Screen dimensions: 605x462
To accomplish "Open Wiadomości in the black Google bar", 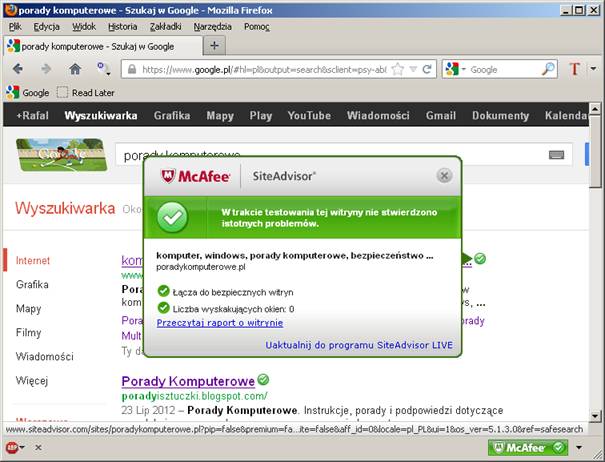I will pos(378,115).
